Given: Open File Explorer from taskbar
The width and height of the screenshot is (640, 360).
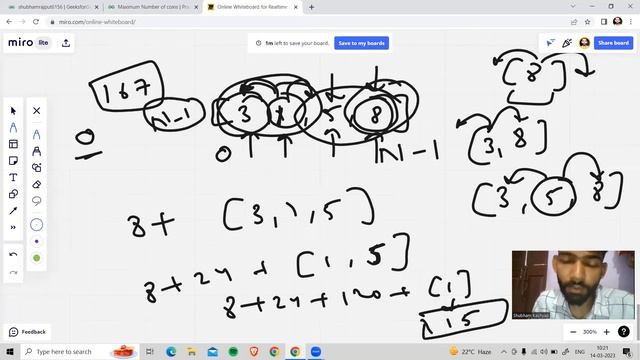Looking at the screenshot, I should [191, 351].
